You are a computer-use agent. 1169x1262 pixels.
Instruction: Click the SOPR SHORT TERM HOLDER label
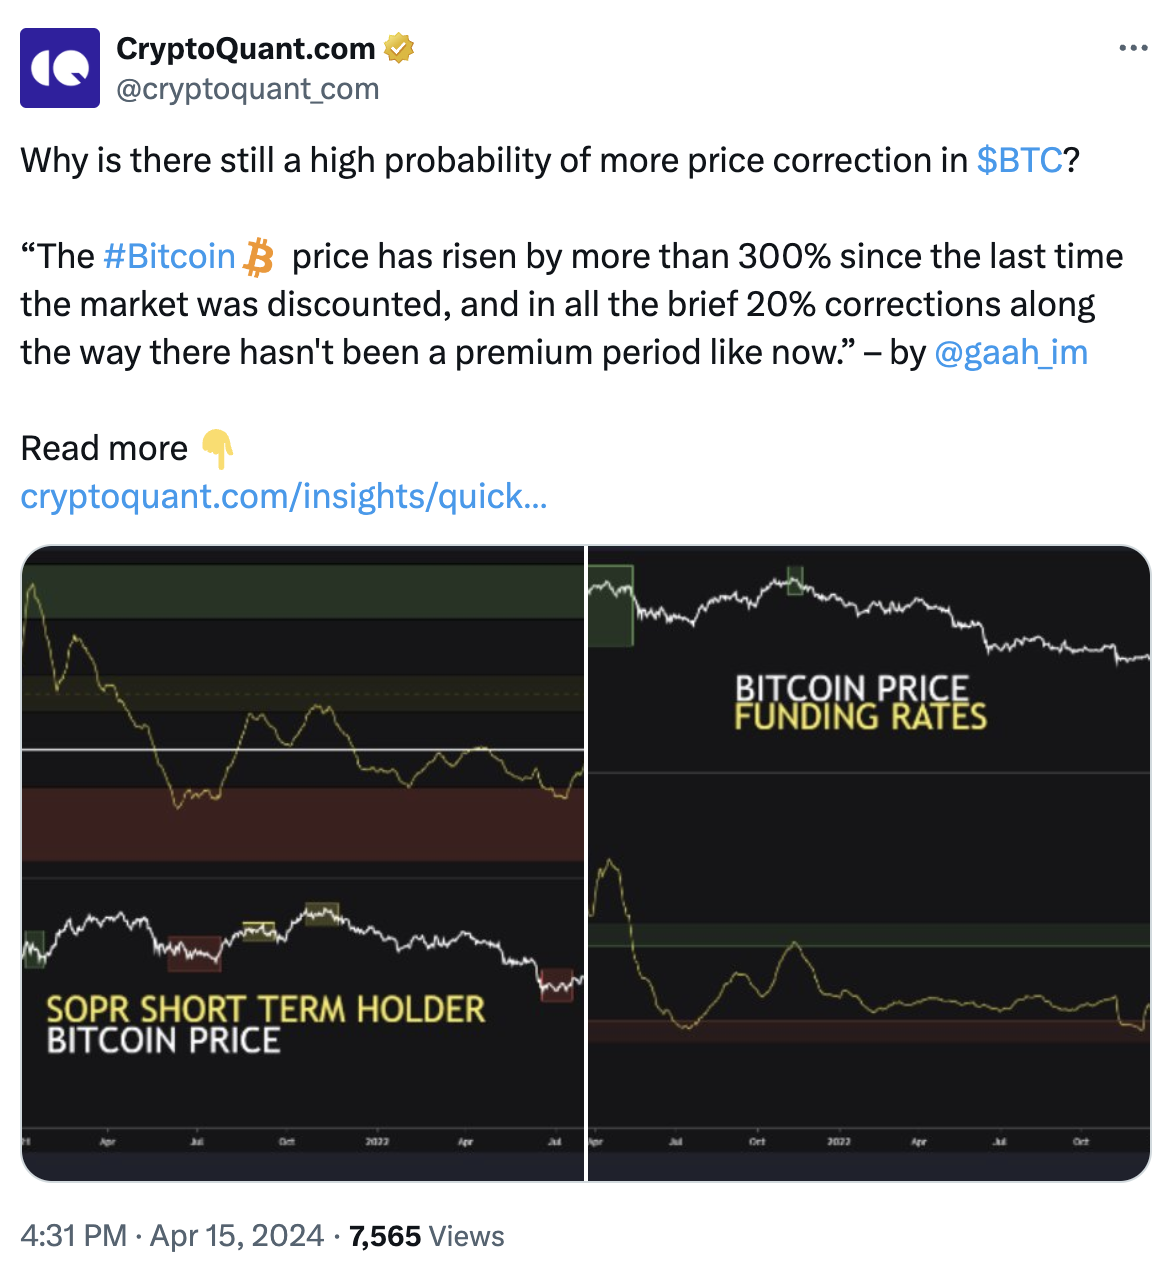tap(266, 1009)
